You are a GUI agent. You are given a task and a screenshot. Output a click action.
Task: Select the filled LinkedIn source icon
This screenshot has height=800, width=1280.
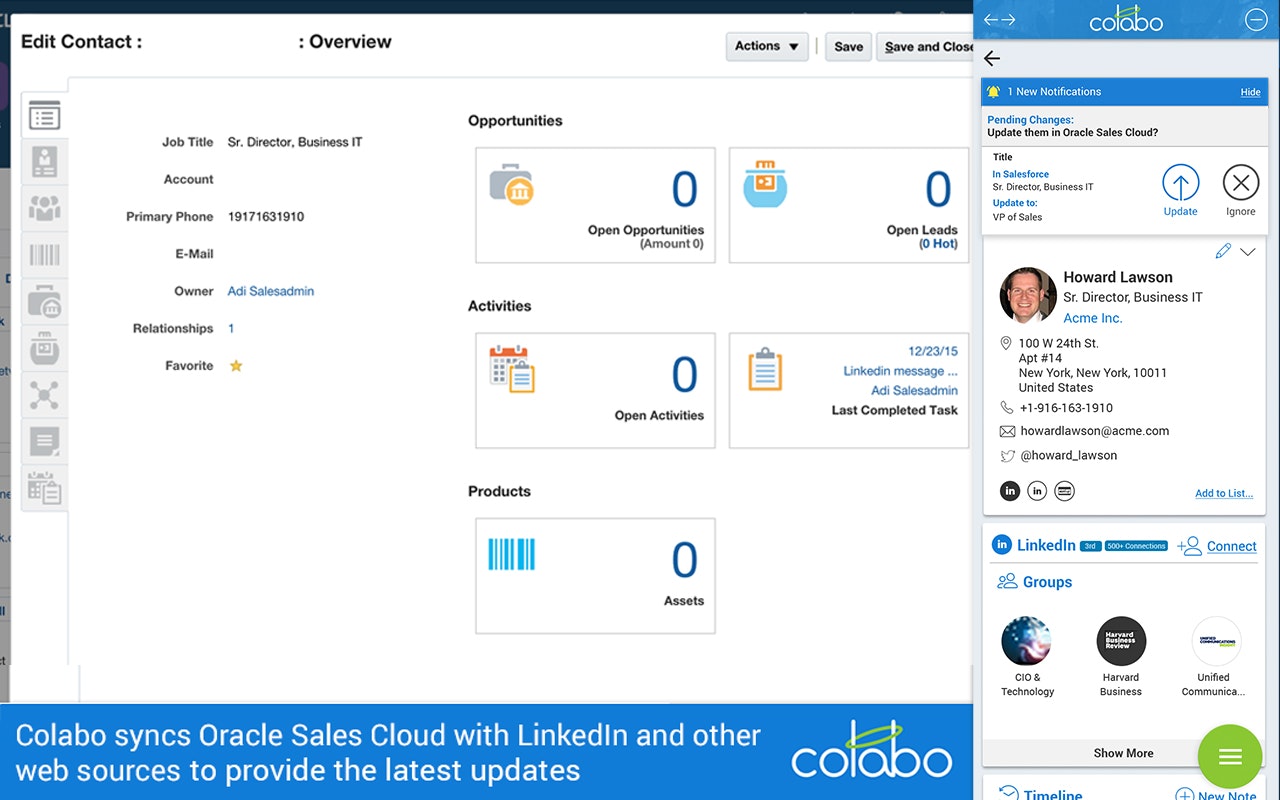1010,491
